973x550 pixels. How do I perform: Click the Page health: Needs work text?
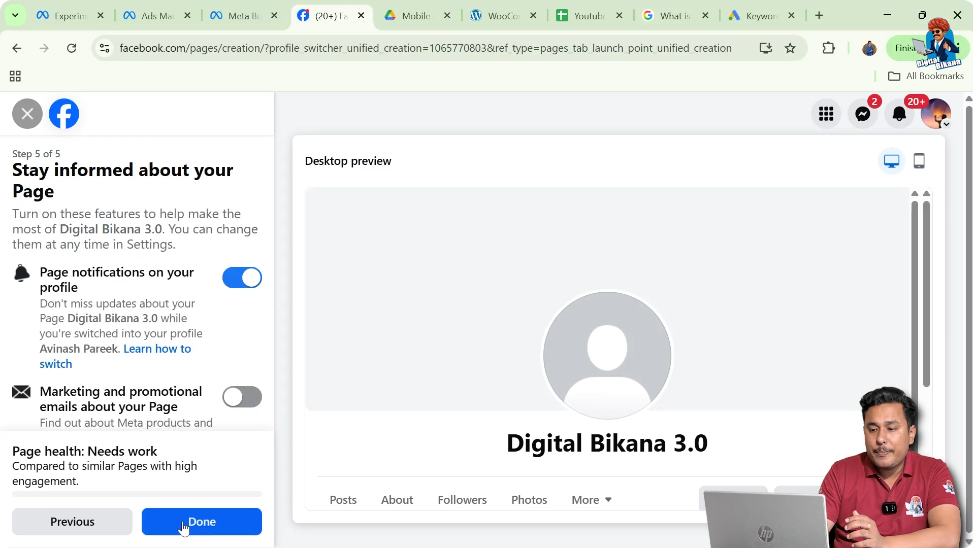pos(84,451)
